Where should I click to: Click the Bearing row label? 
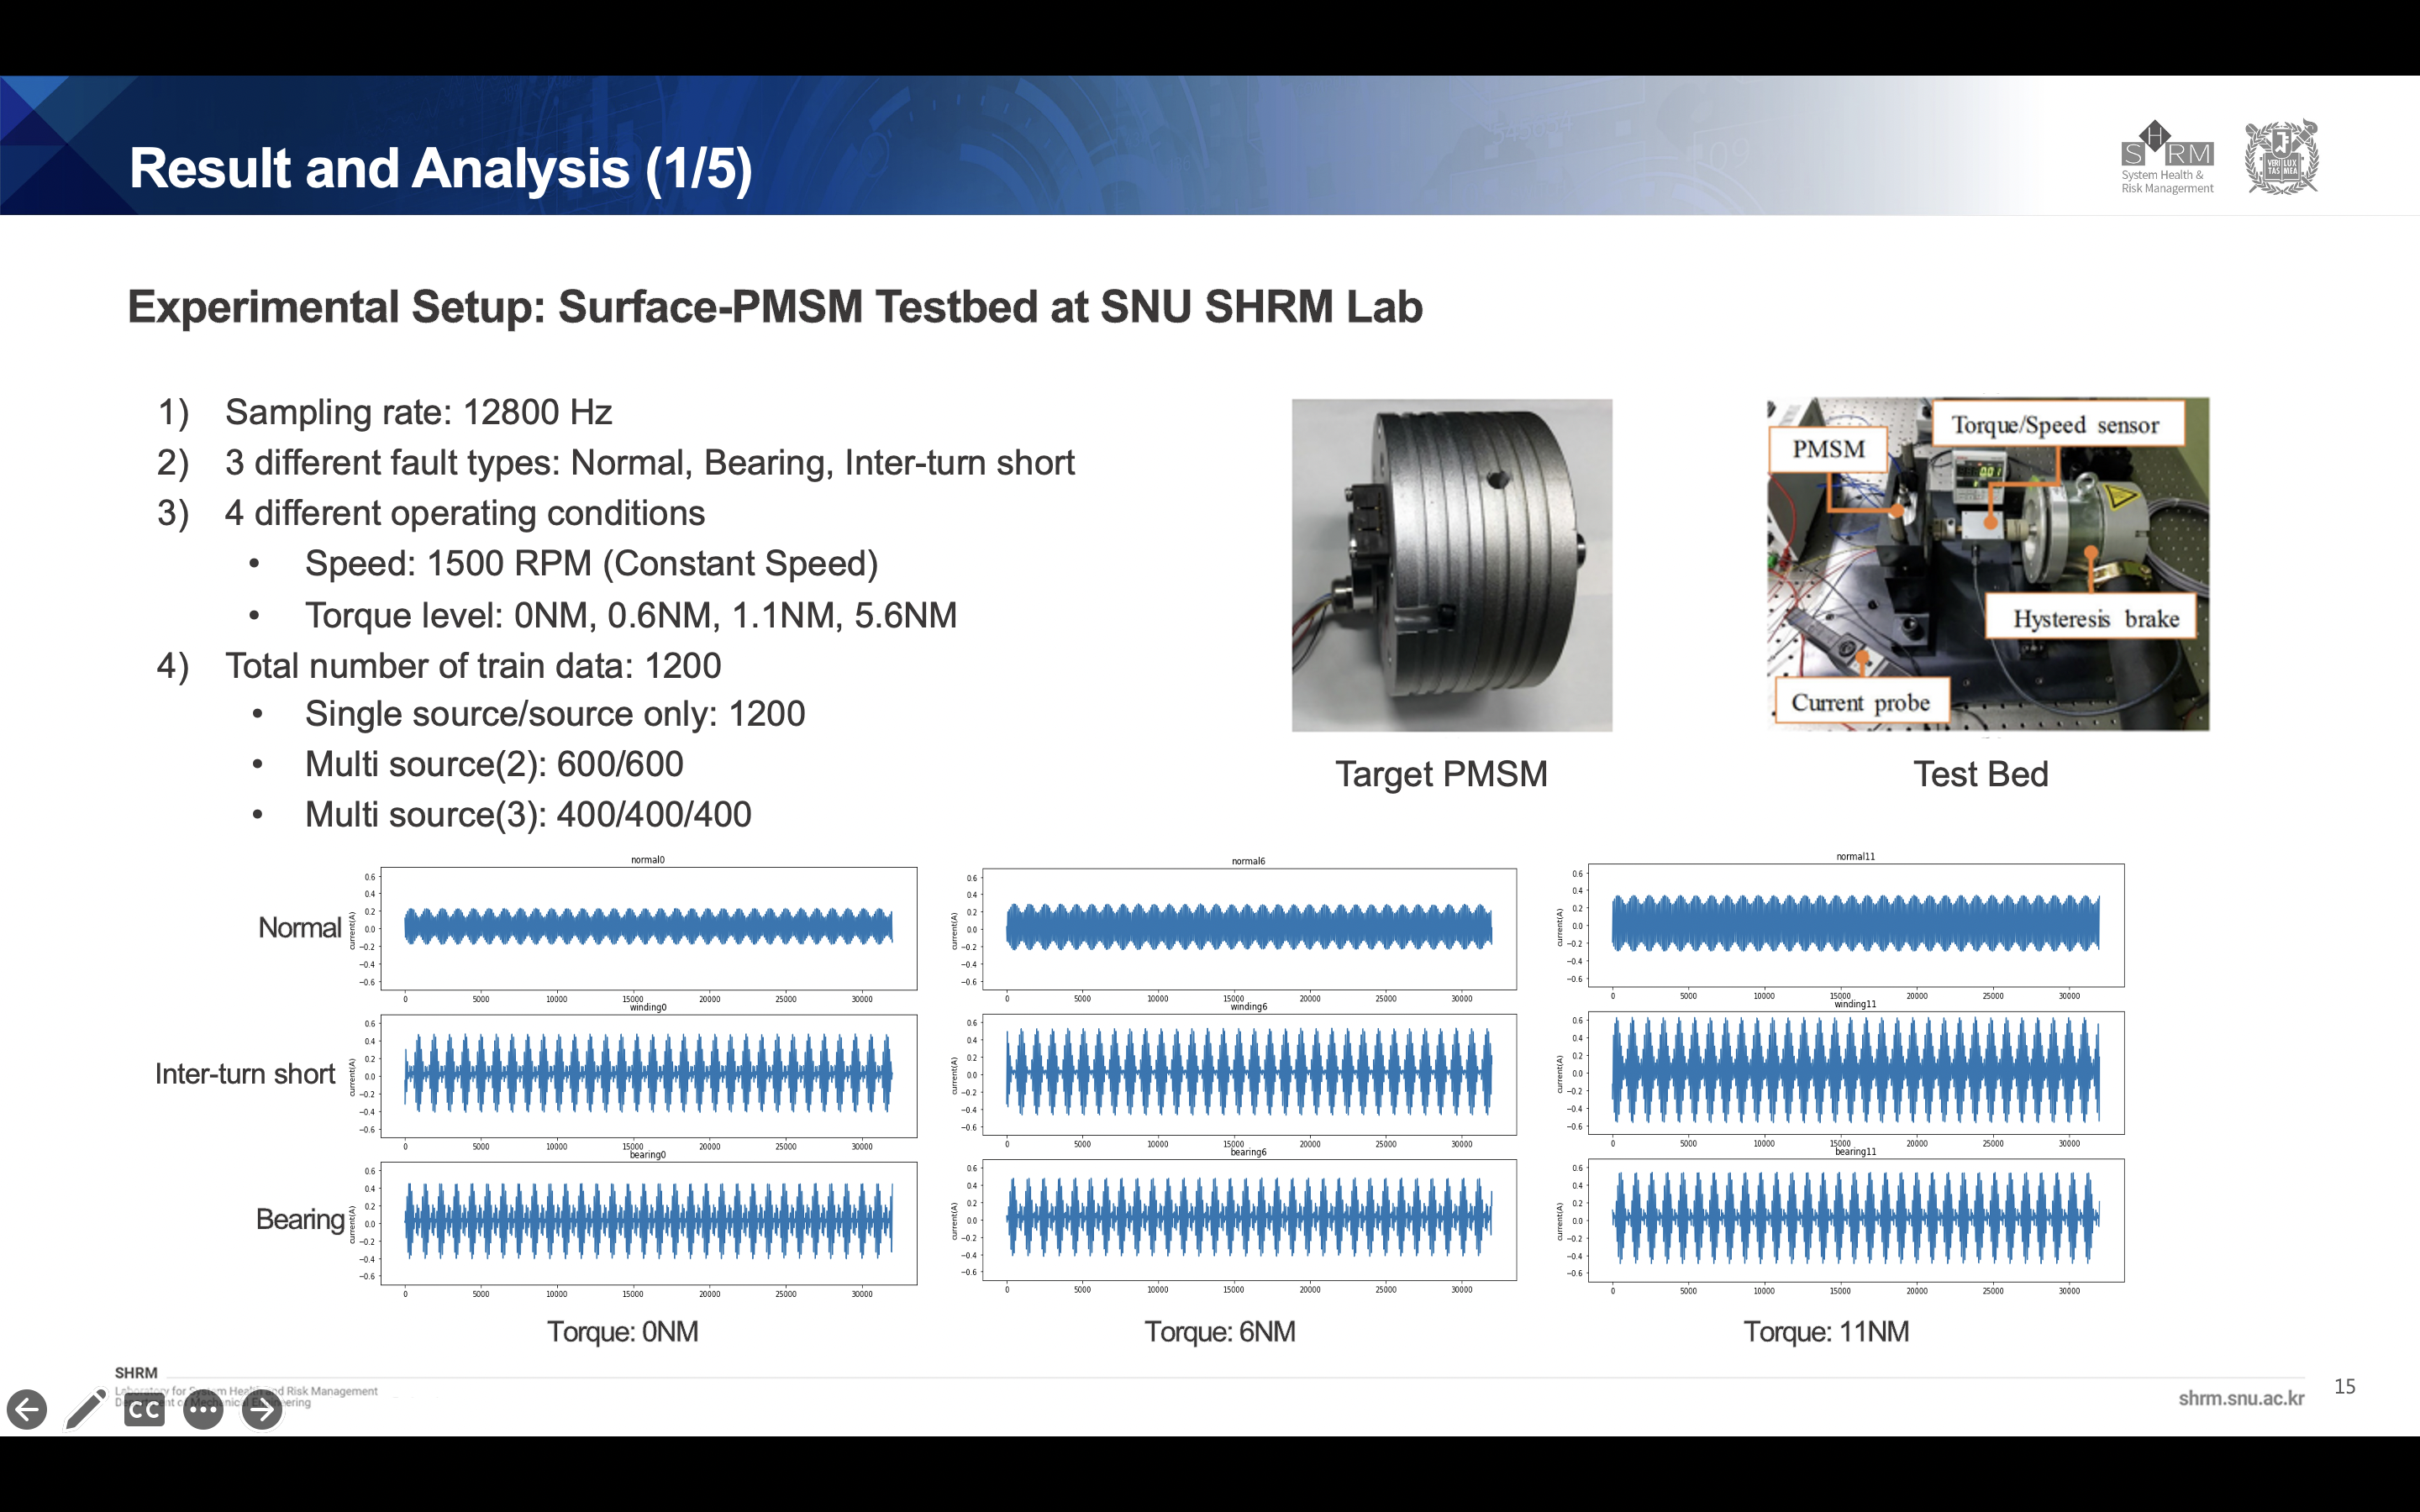[300, 1220]
